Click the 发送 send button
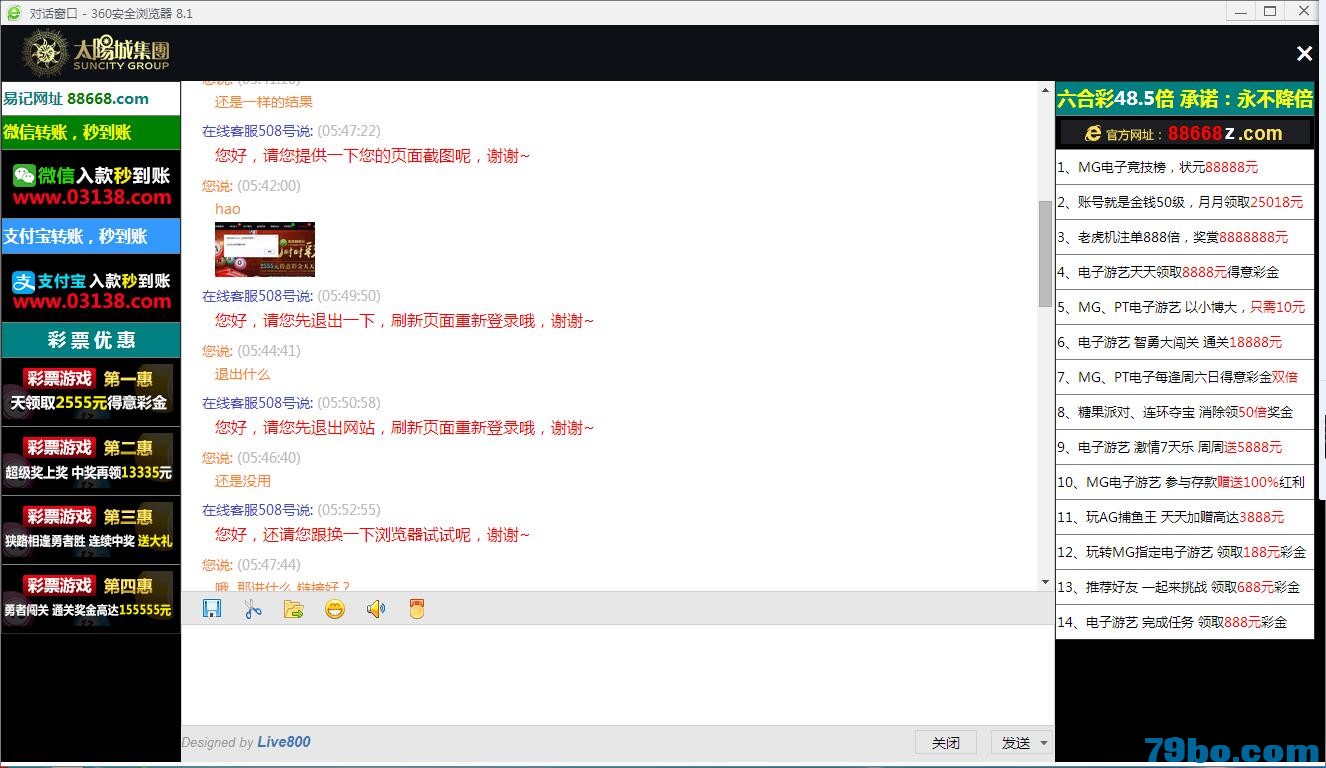This screenshot has height=768, width=1326. (1015, 743)
